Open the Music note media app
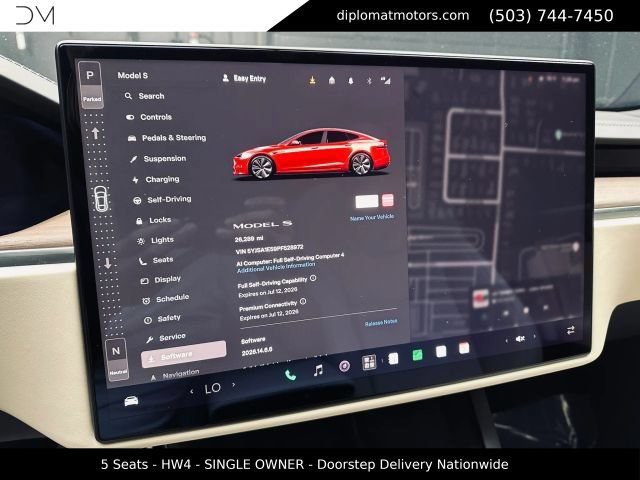The height and width of the screenshot is (480, 640). (x=318, y=370)
